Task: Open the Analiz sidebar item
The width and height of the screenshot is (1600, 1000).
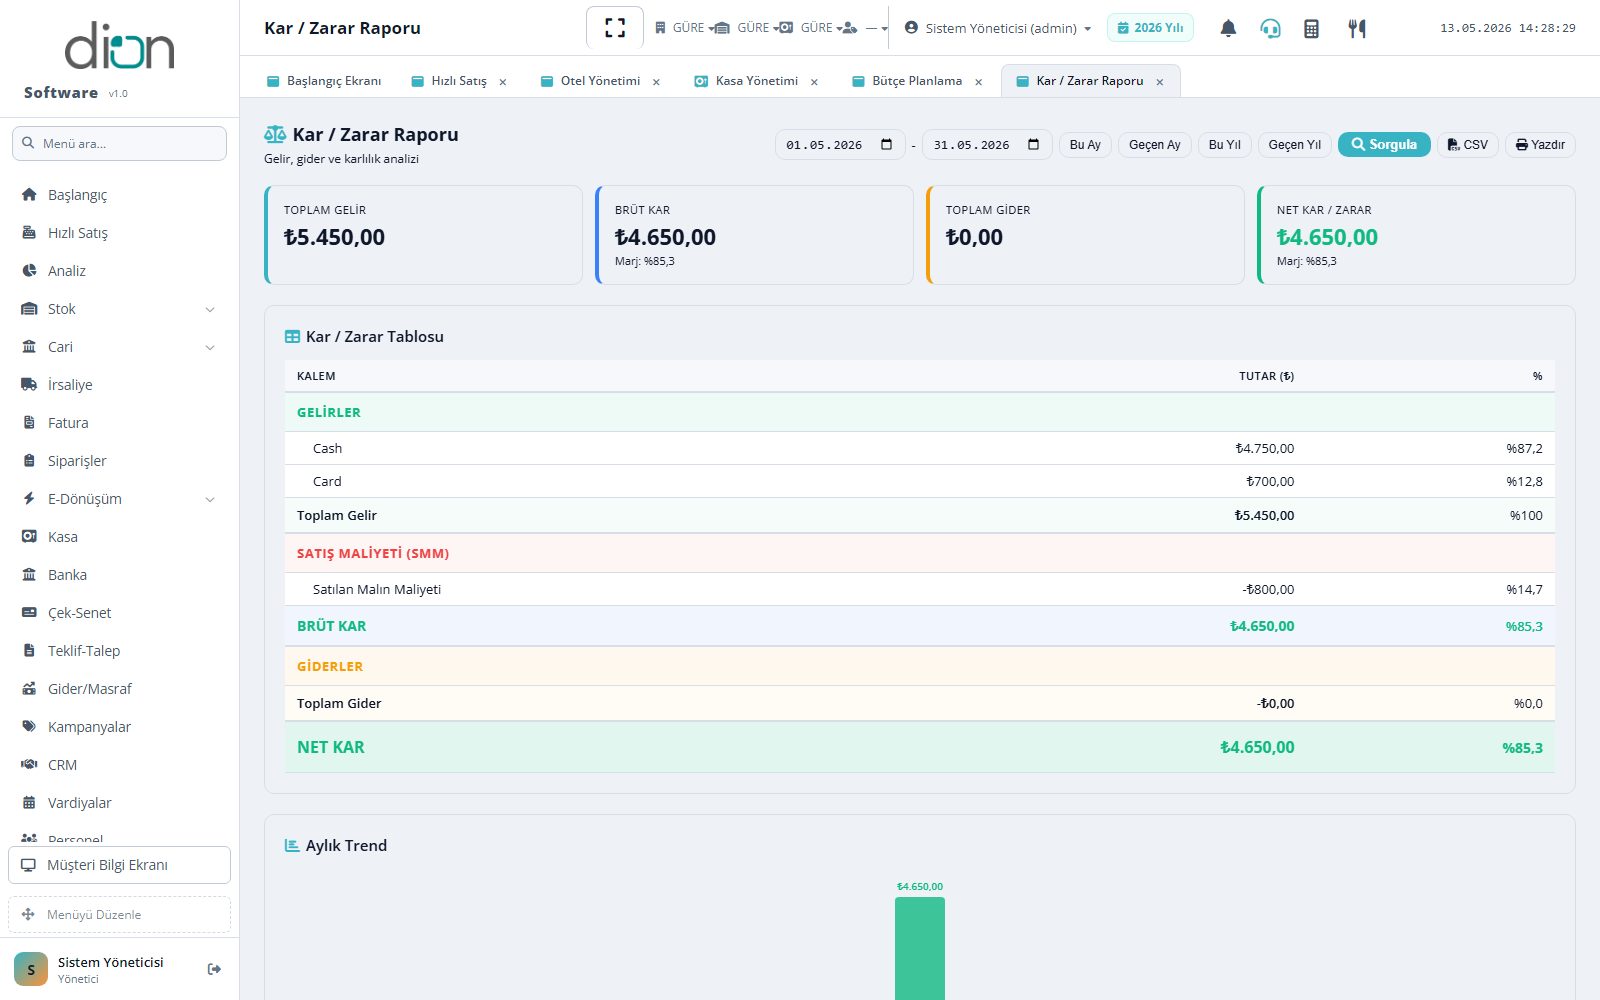Action: click(120, 271)
